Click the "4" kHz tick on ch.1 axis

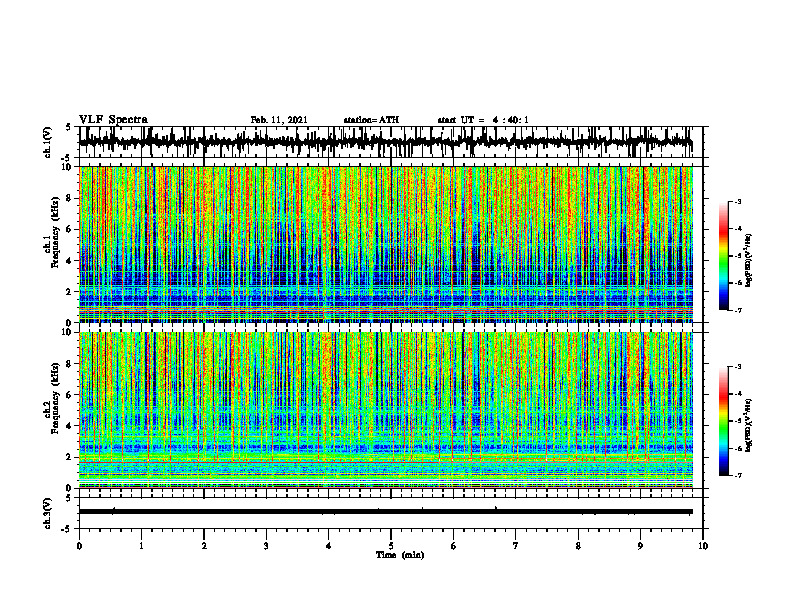(x=70, y=261)
